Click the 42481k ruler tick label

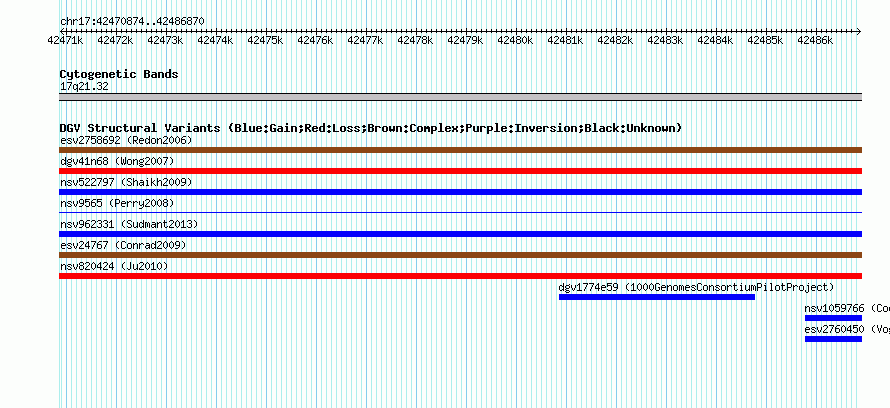pos(565,40)
